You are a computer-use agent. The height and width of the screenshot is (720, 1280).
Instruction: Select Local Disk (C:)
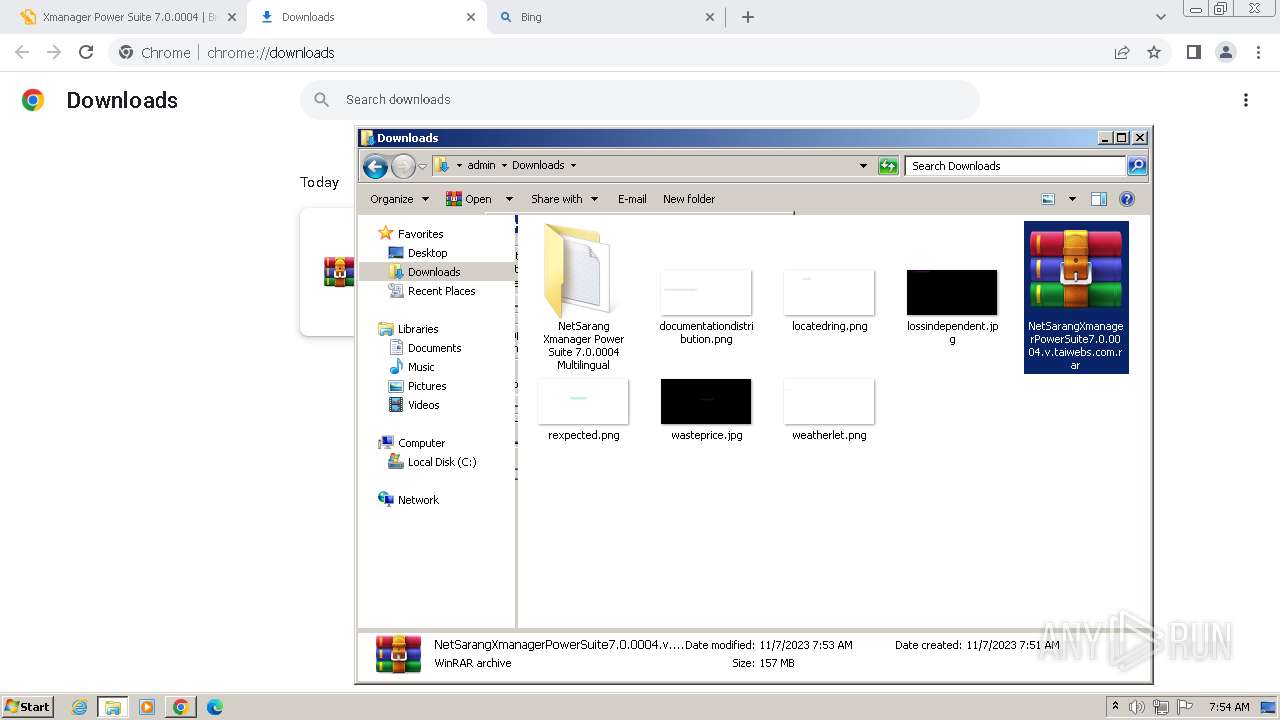coord(441,462)
